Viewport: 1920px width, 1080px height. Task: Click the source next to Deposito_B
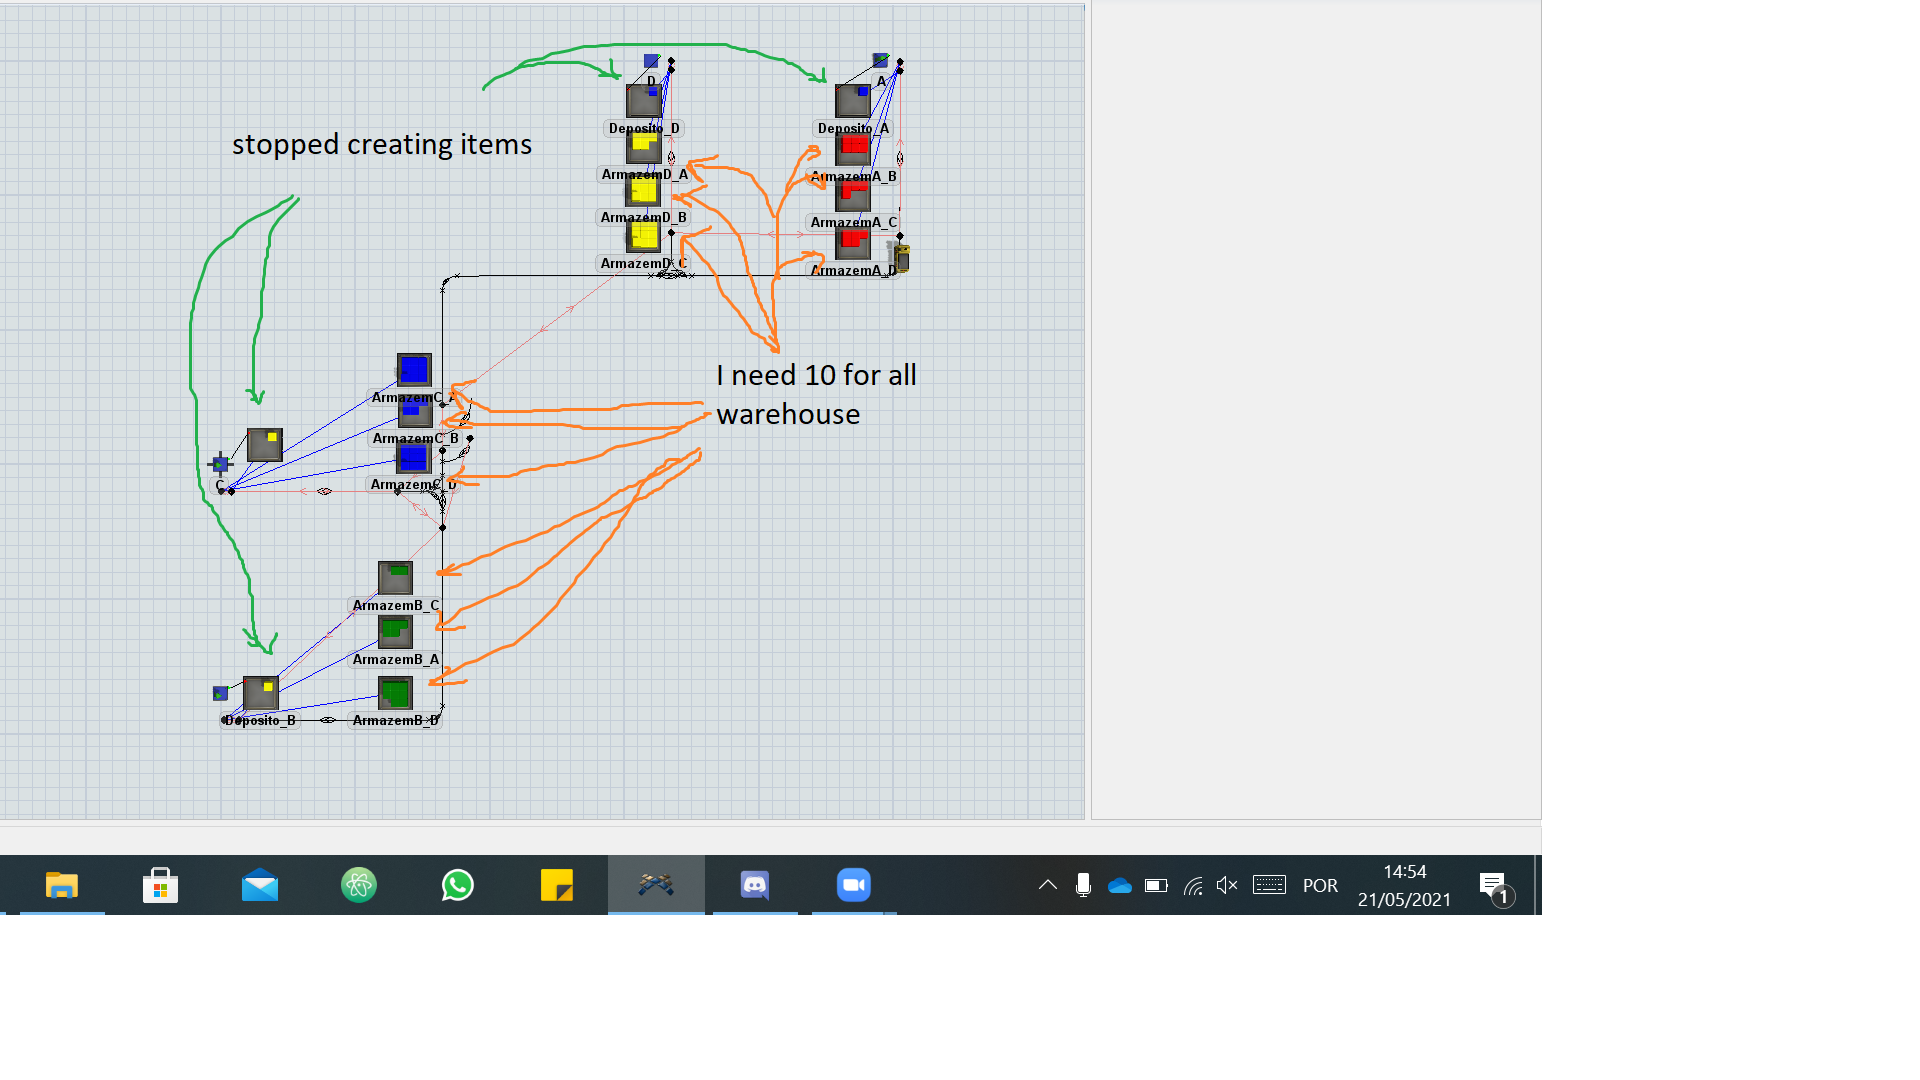(220, 693)
